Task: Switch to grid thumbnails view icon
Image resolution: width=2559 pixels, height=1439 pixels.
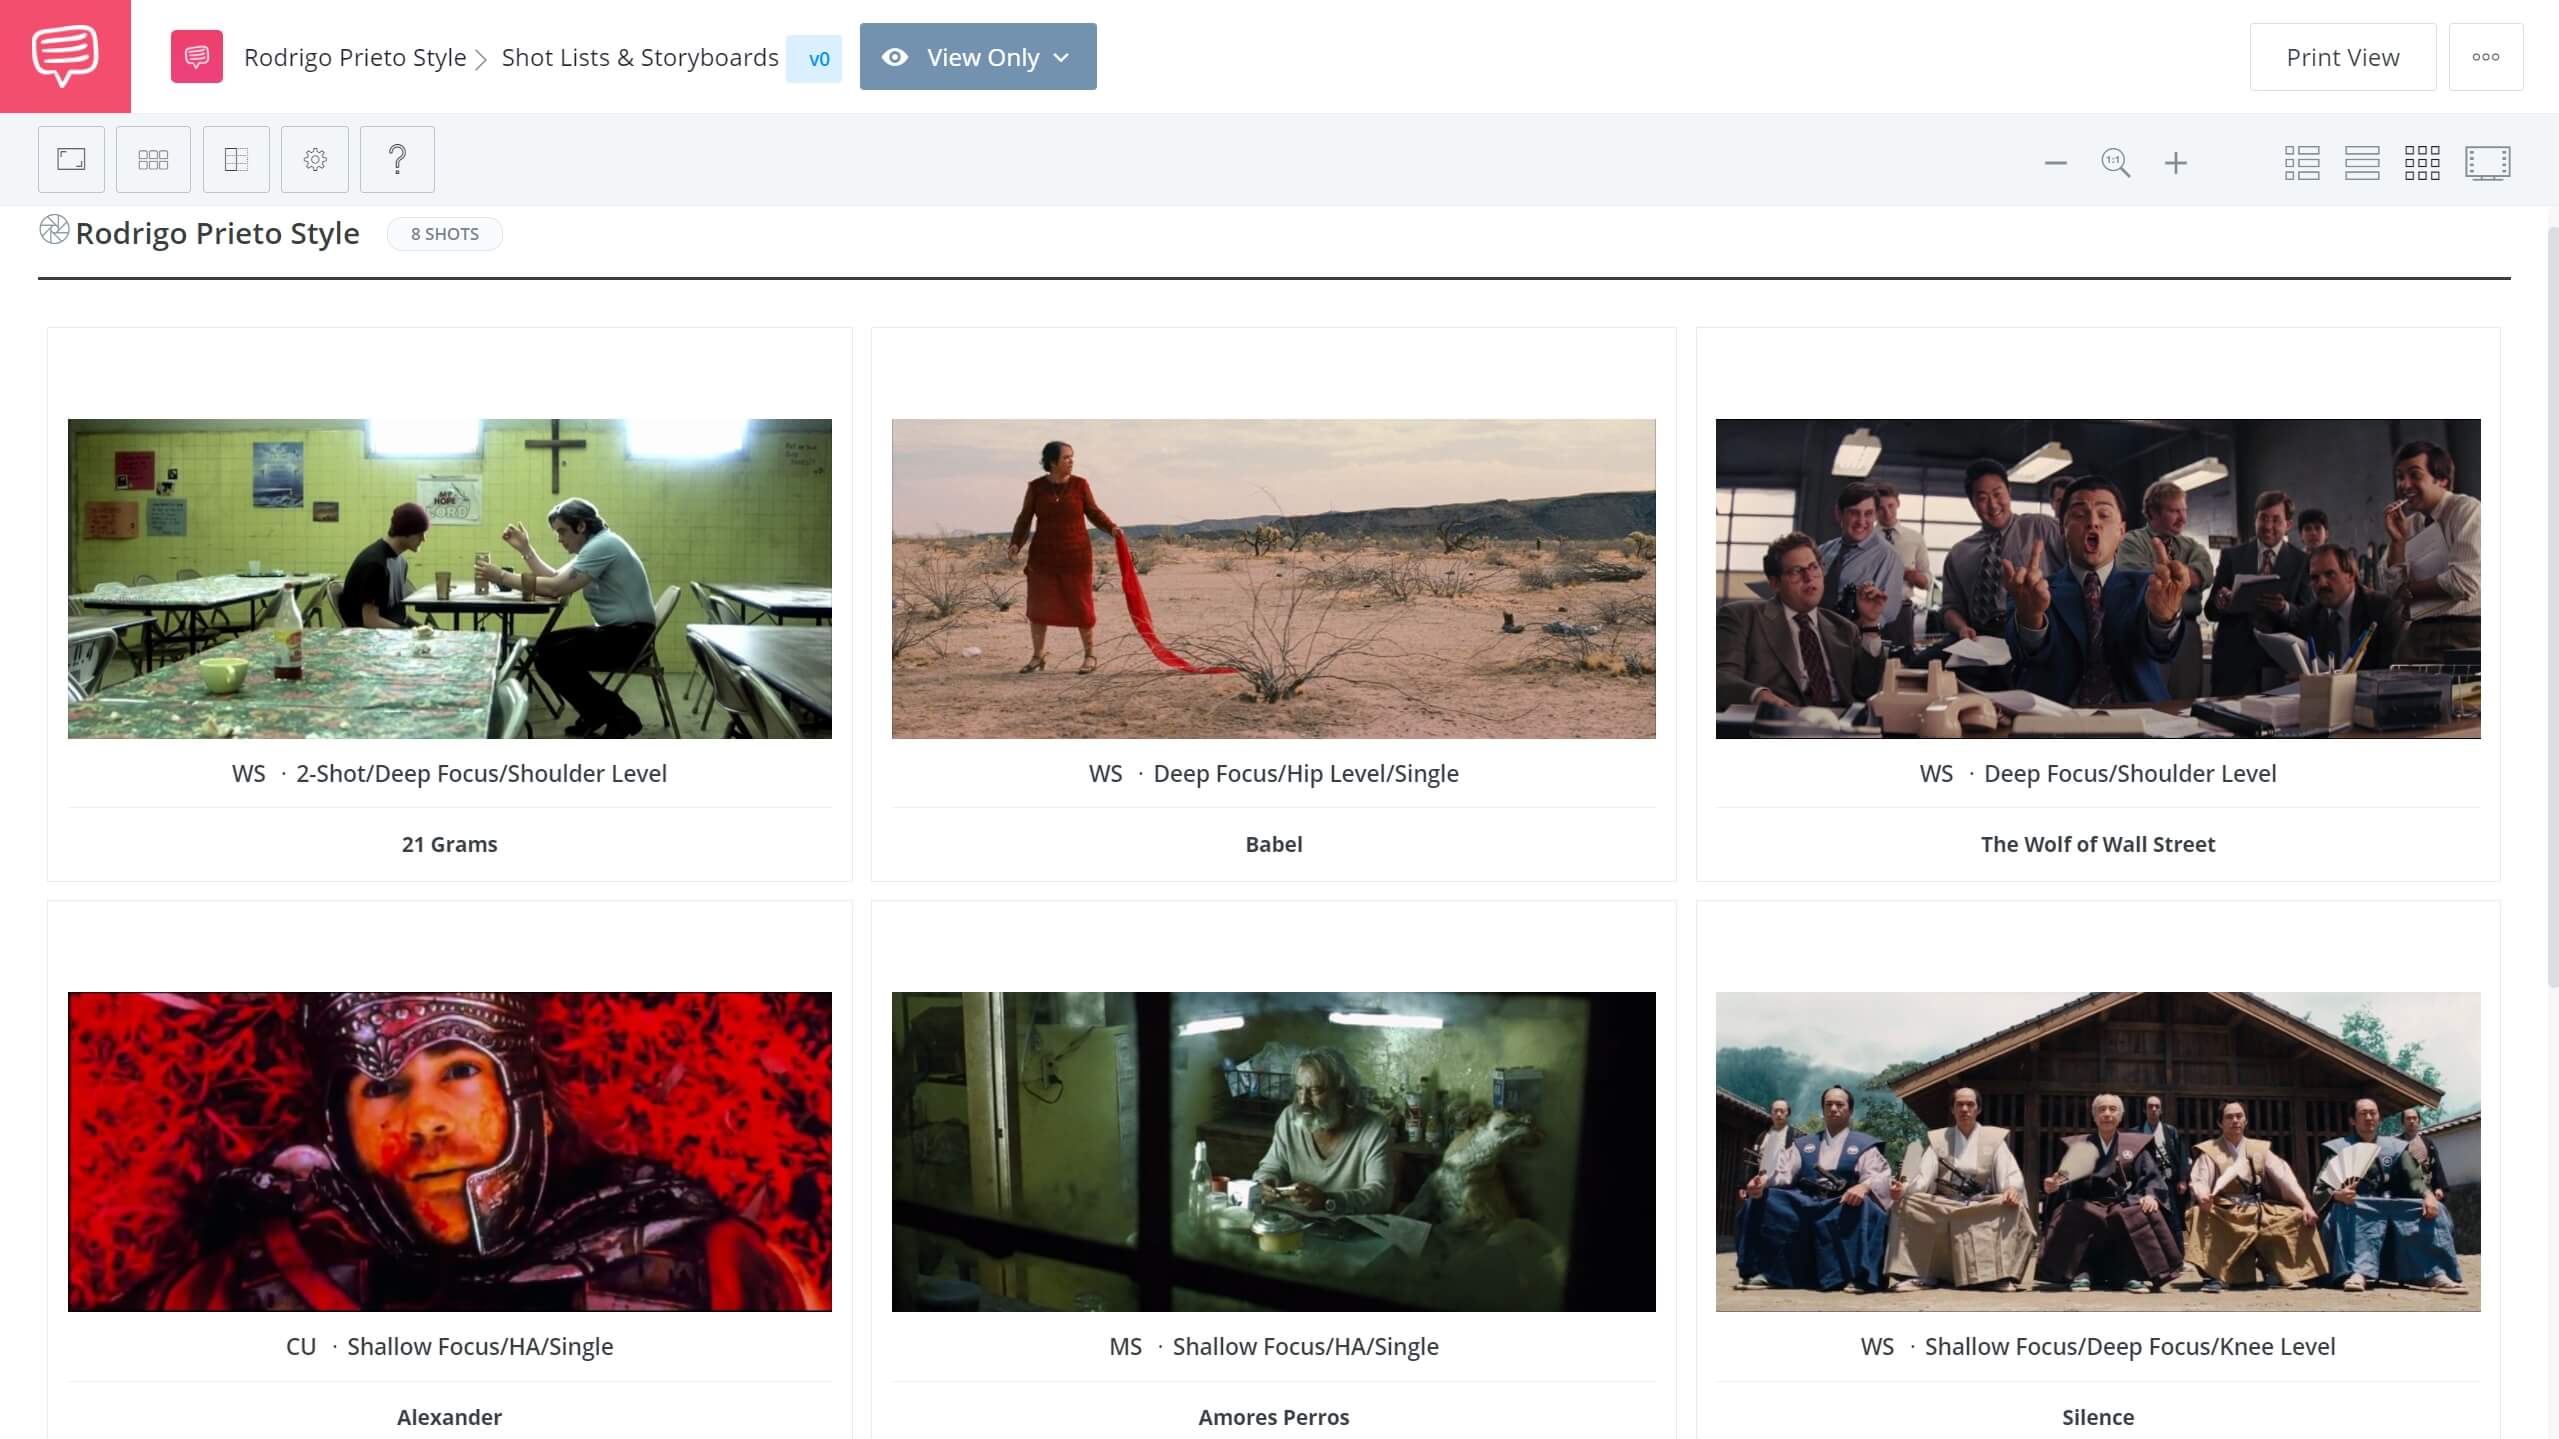Action: pyautogui.click(x=2421, y=163)
